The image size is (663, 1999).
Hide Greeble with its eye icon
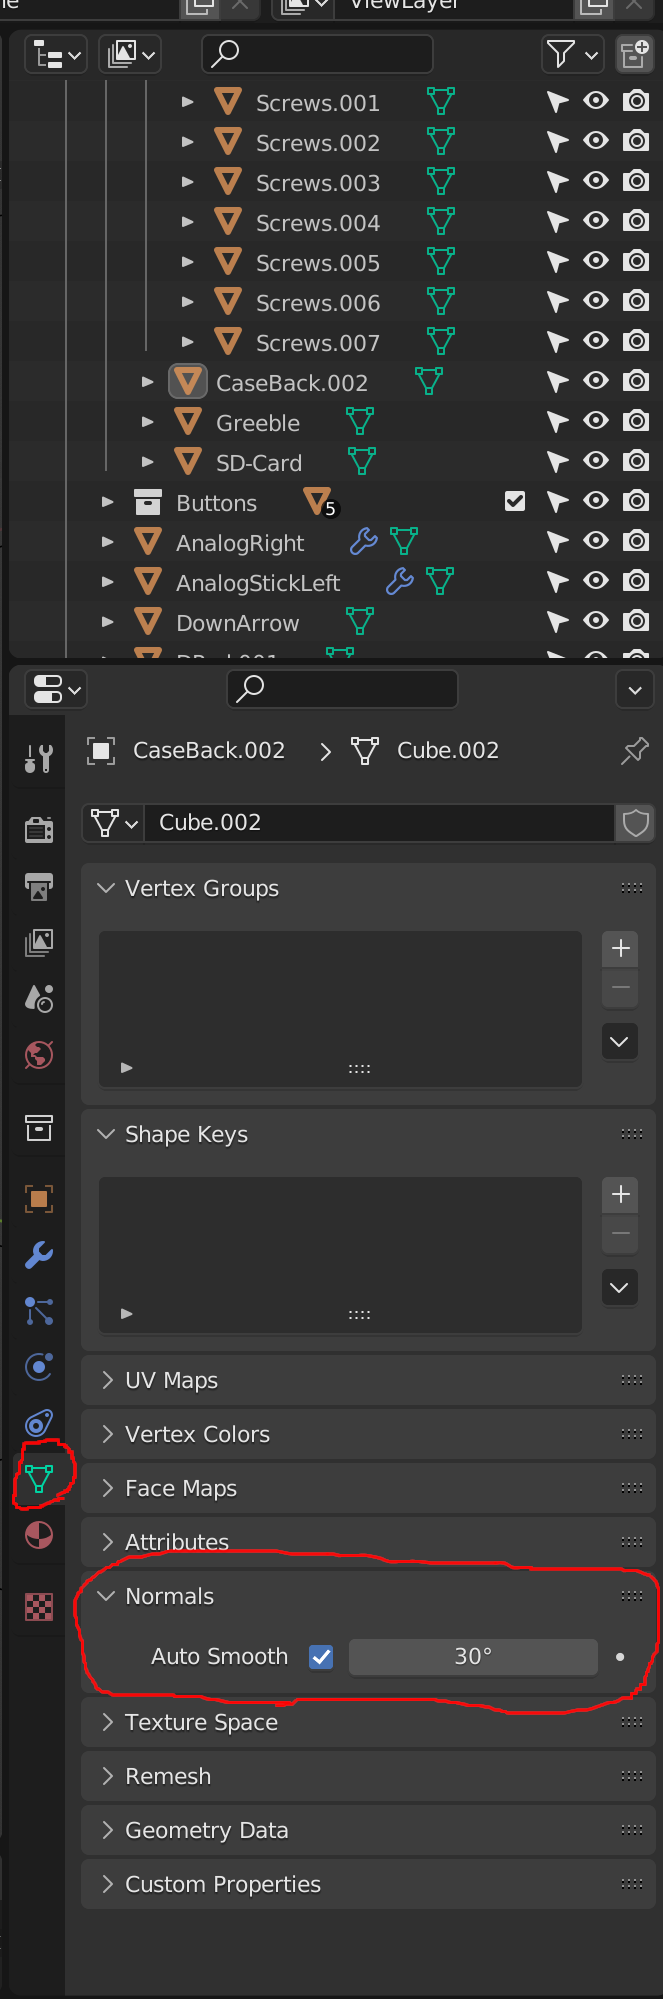596,421
